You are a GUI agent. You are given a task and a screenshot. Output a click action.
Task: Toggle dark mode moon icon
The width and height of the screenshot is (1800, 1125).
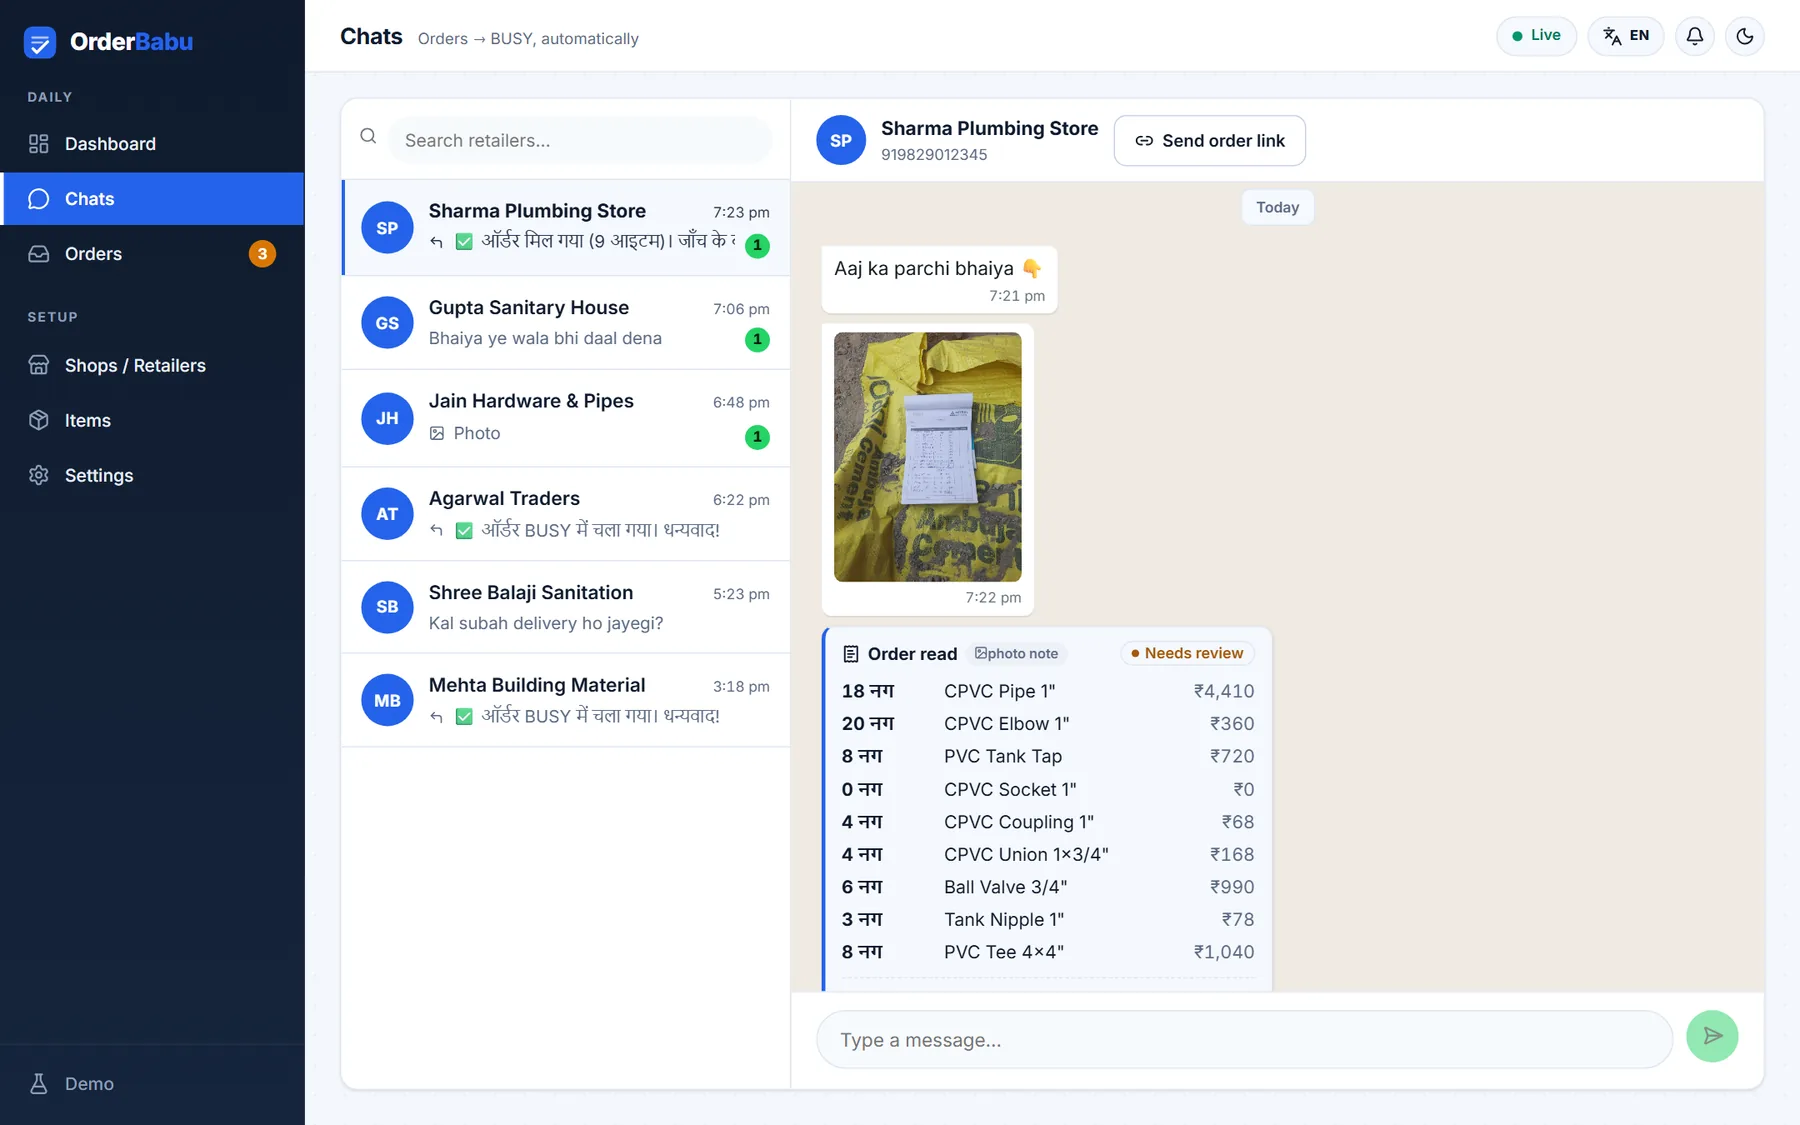pos(1745,36)
